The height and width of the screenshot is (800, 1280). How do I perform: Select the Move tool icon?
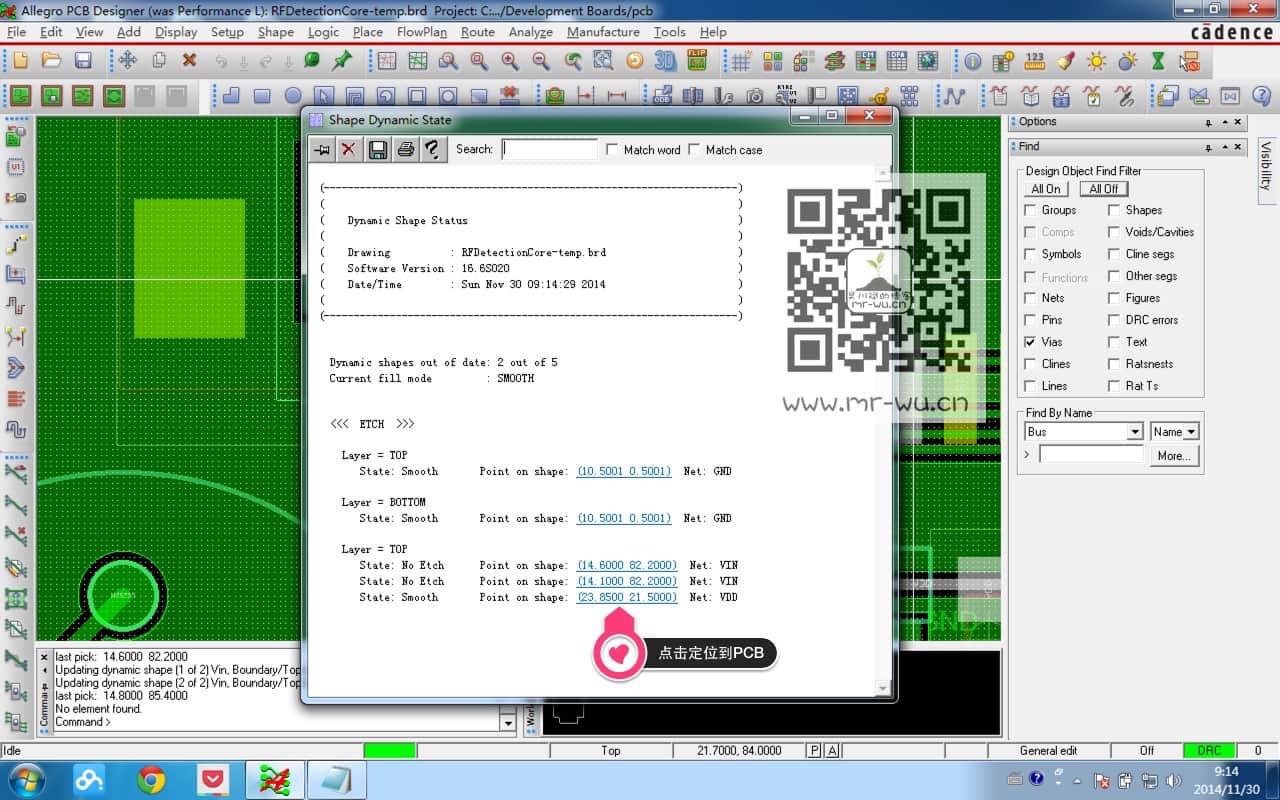tap(128, 61)
